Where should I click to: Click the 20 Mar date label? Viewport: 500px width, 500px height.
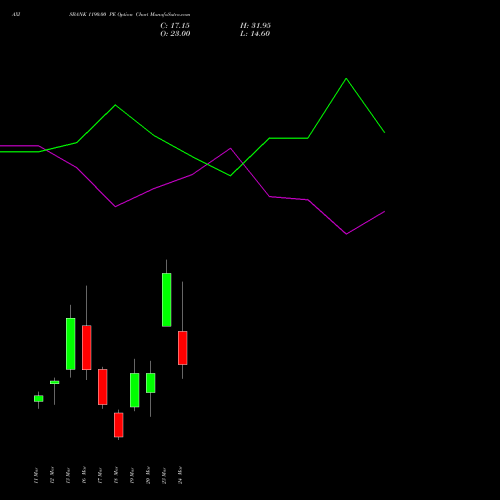[148, 475]
